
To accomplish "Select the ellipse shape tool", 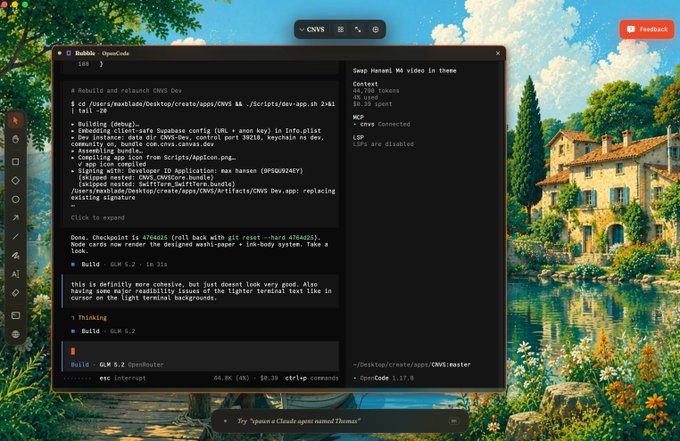I will click(16, 199).
